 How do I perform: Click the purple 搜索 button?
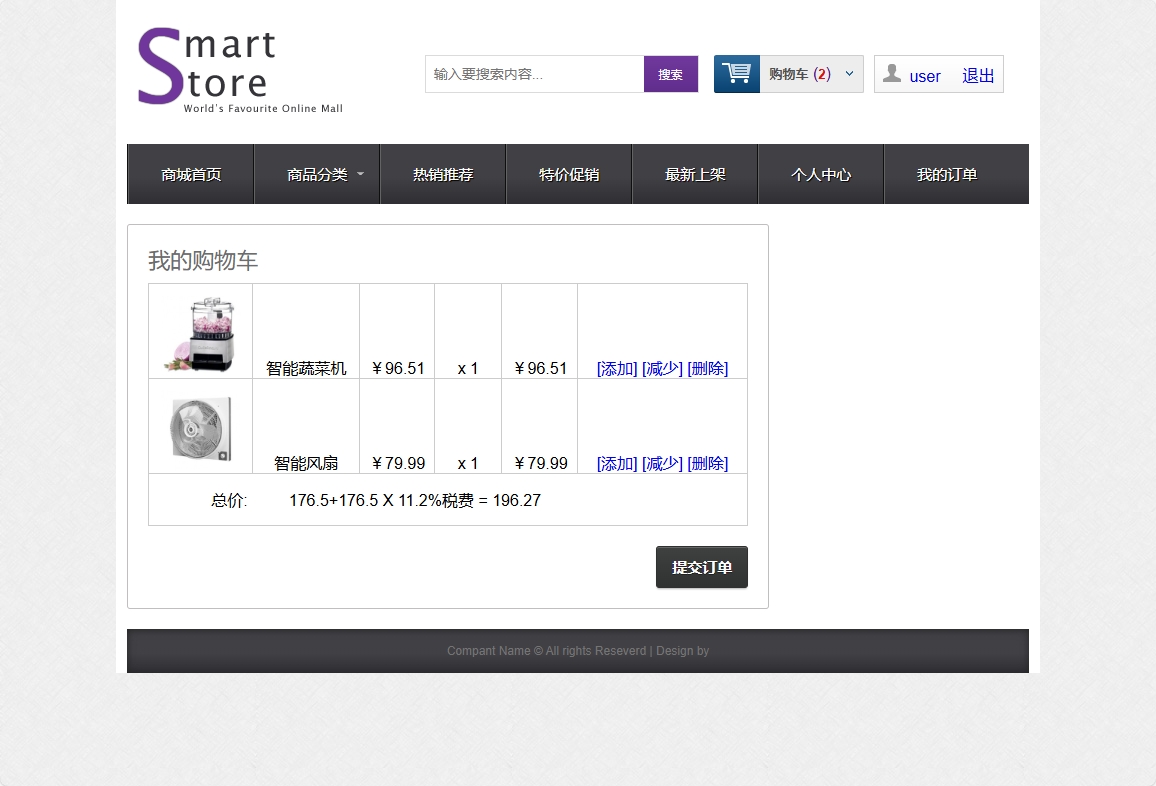pos(670,75)
